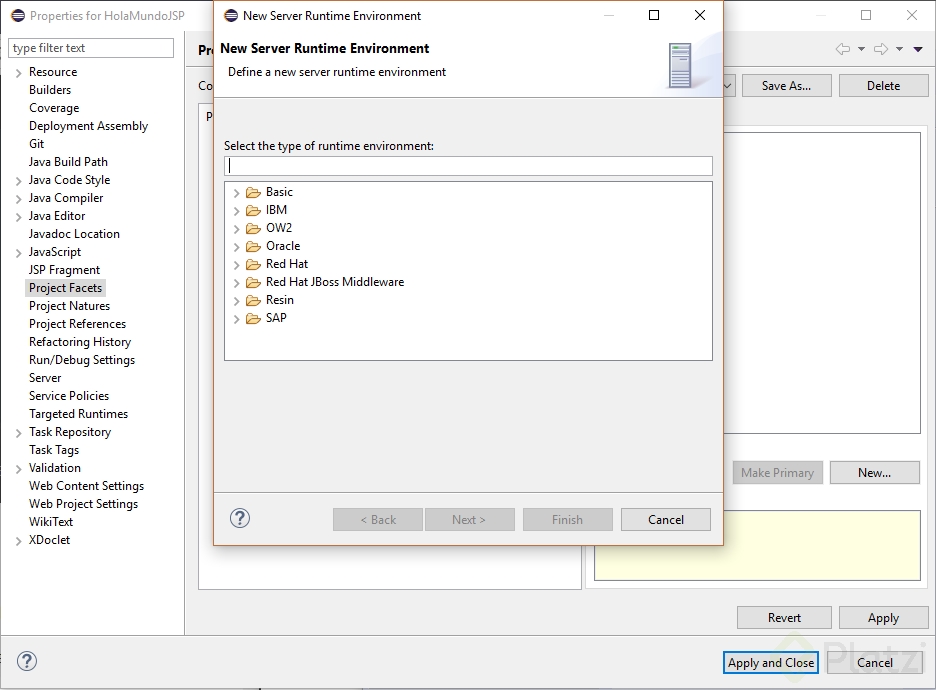Select Project References page
The image size is (936, 690).
tap(78, 324)
